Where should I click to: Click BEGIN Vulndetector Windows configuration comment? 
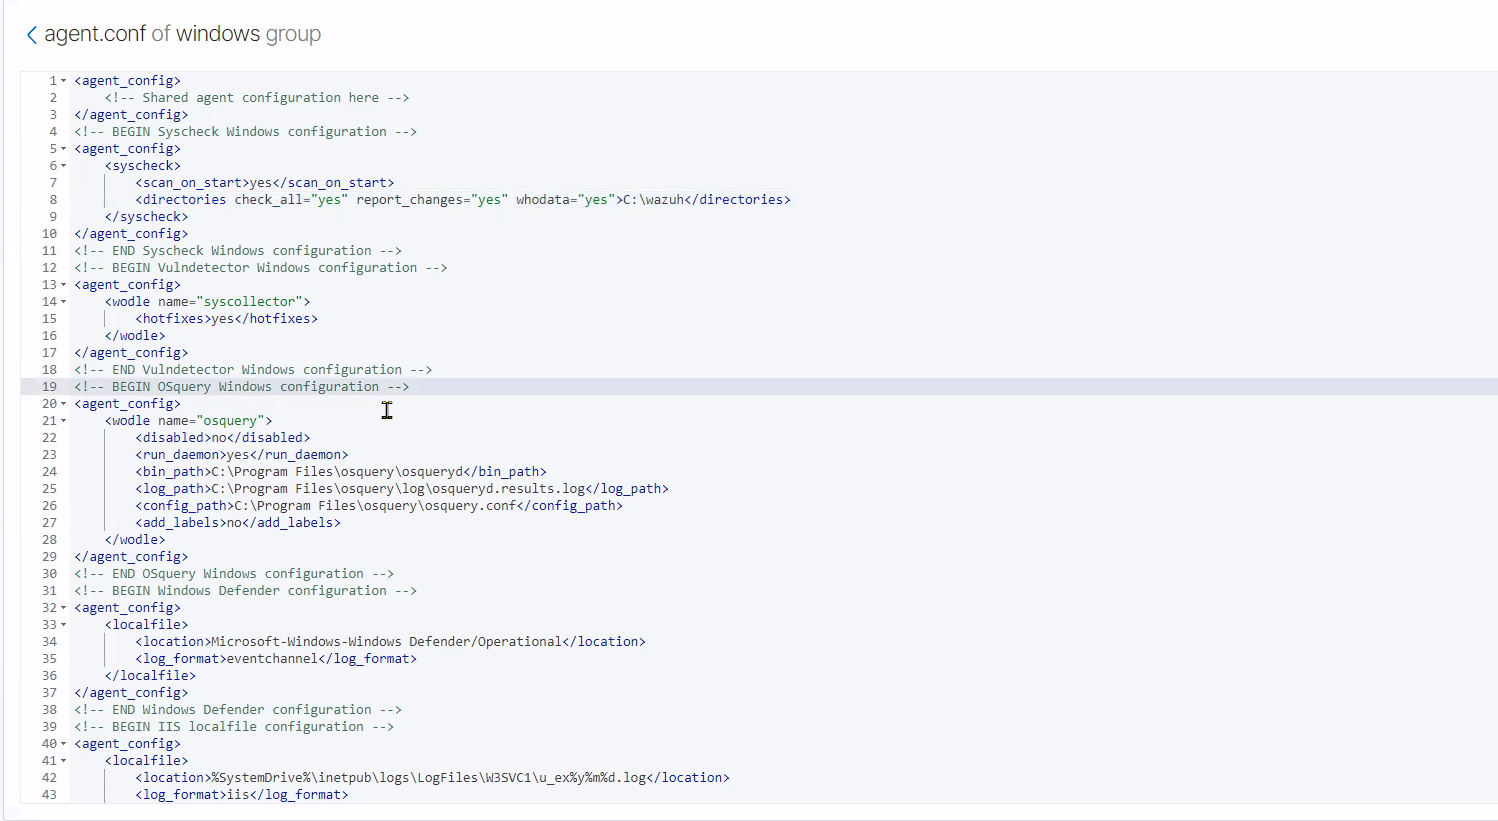[x=261, y=267]
